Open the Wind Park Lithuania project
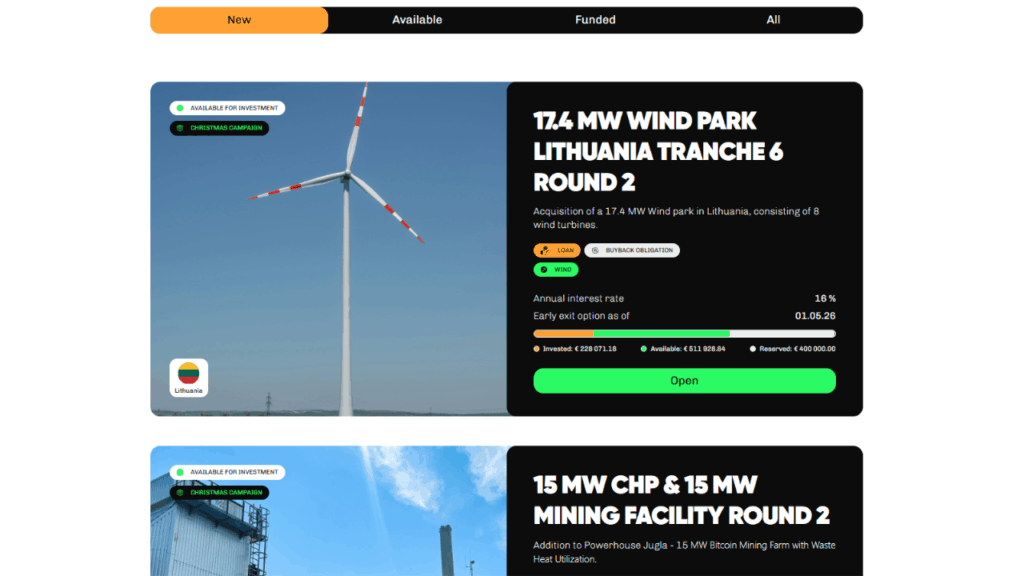The height and width of the screenshot is (576, 1024). click(x=684, y=381)
